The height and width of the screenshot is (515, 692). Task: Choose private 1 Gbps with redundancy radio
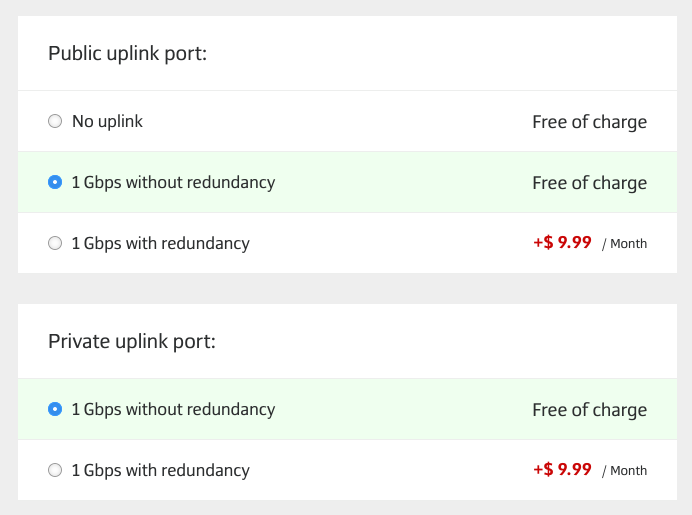(x=55, y=470)
